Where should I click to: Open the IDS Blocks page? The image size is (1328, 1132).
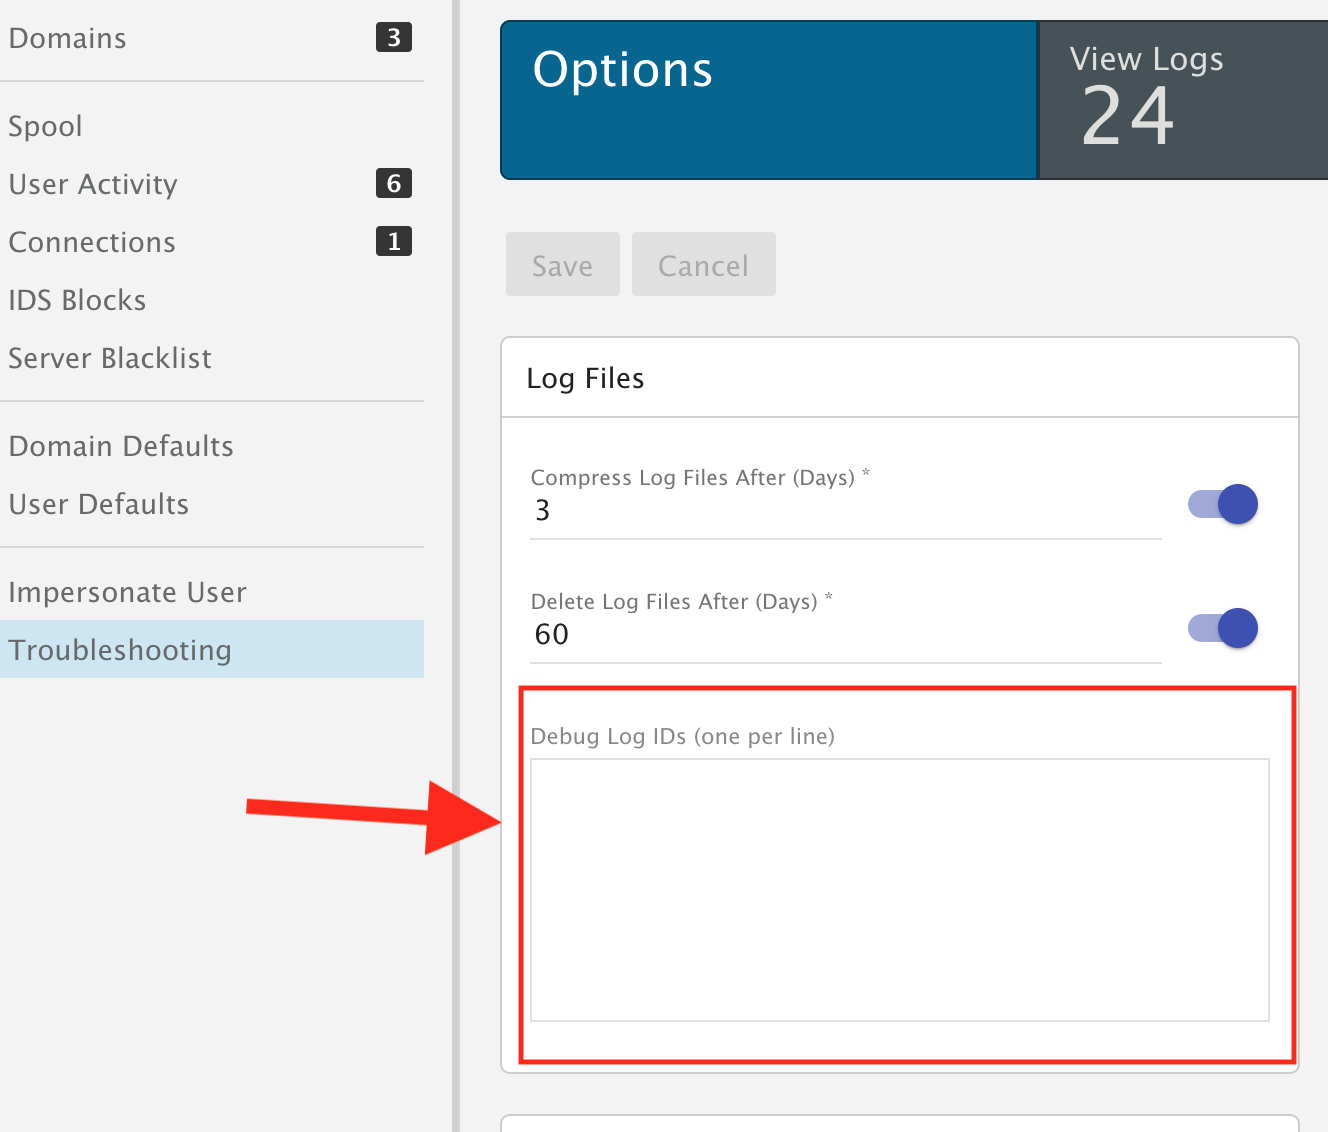pos(77,301)
